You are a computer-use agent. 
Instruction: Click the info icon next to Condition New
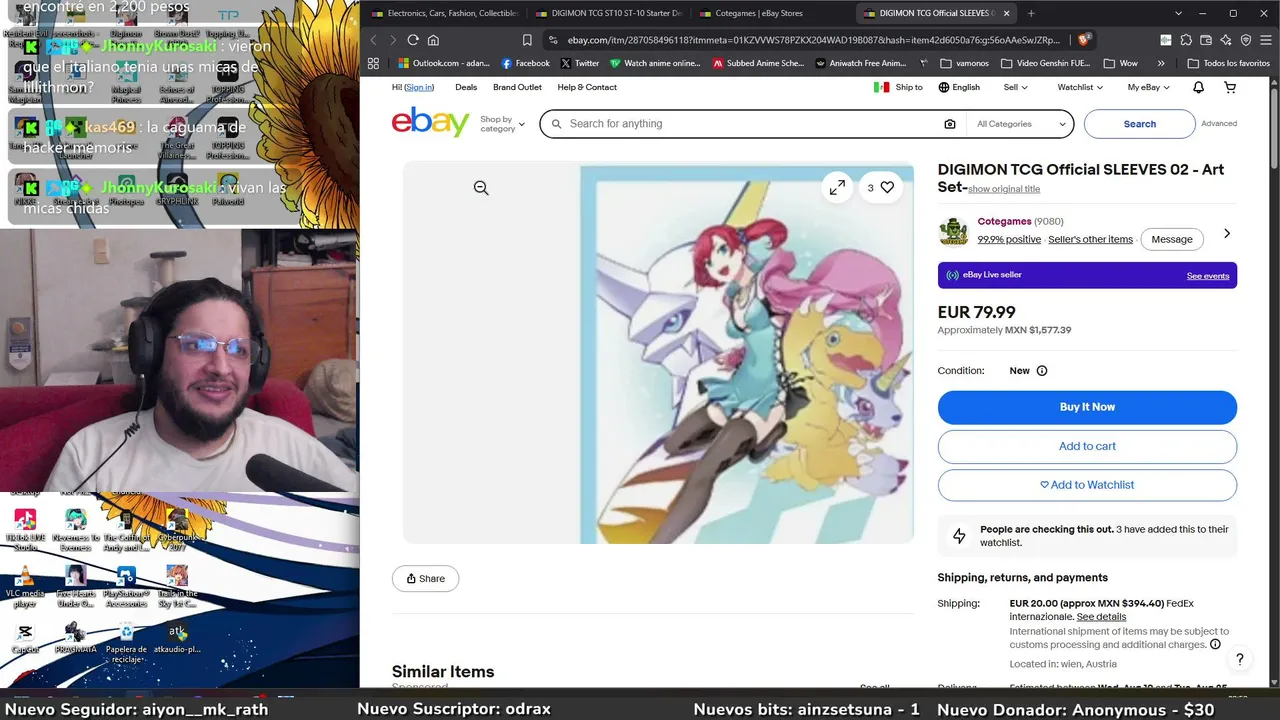click(x=1041, y=371)
